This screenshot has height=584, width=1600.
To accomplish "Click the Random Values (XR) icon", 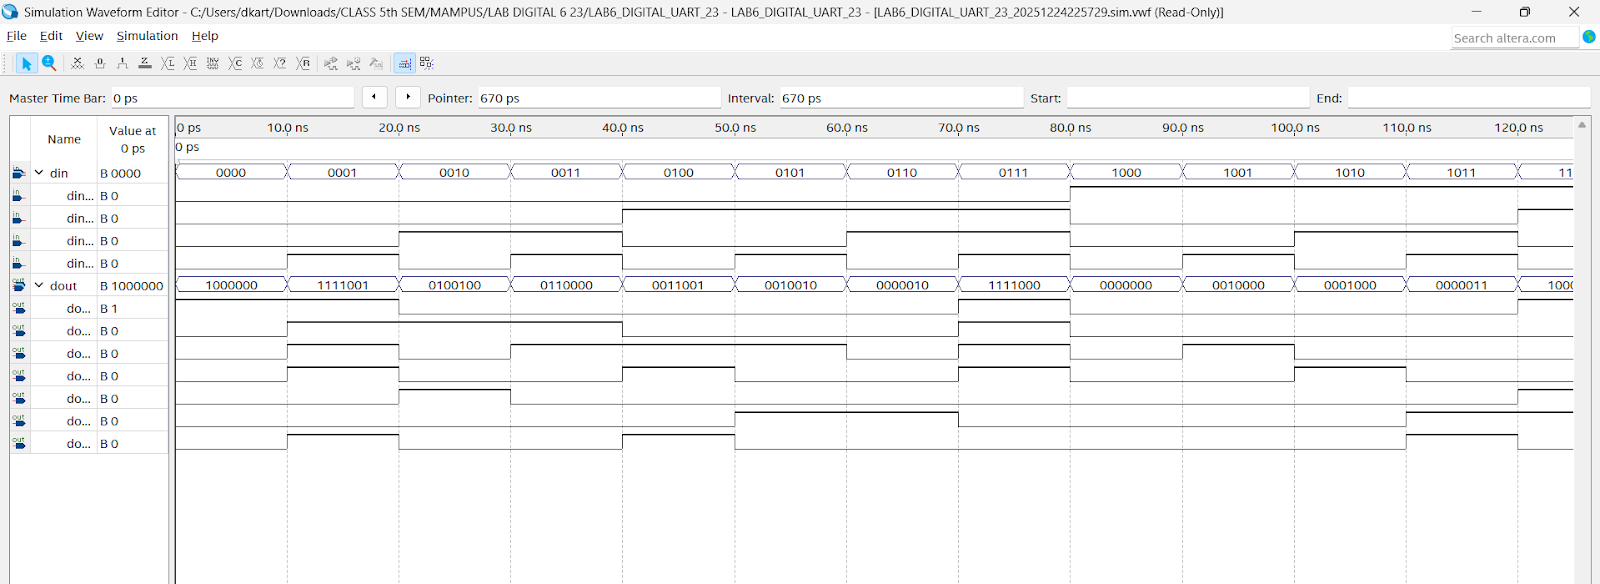I will [x=304, y=63].
